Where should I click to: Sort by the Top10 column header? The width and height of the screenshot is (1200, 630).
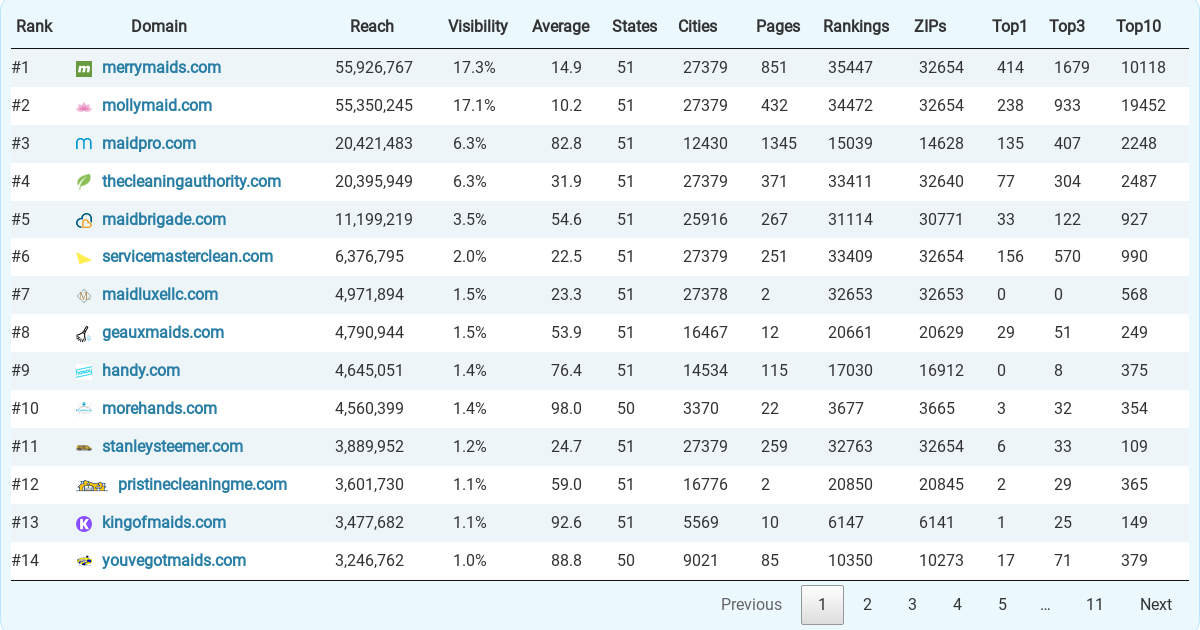[x=1139, y=27]
